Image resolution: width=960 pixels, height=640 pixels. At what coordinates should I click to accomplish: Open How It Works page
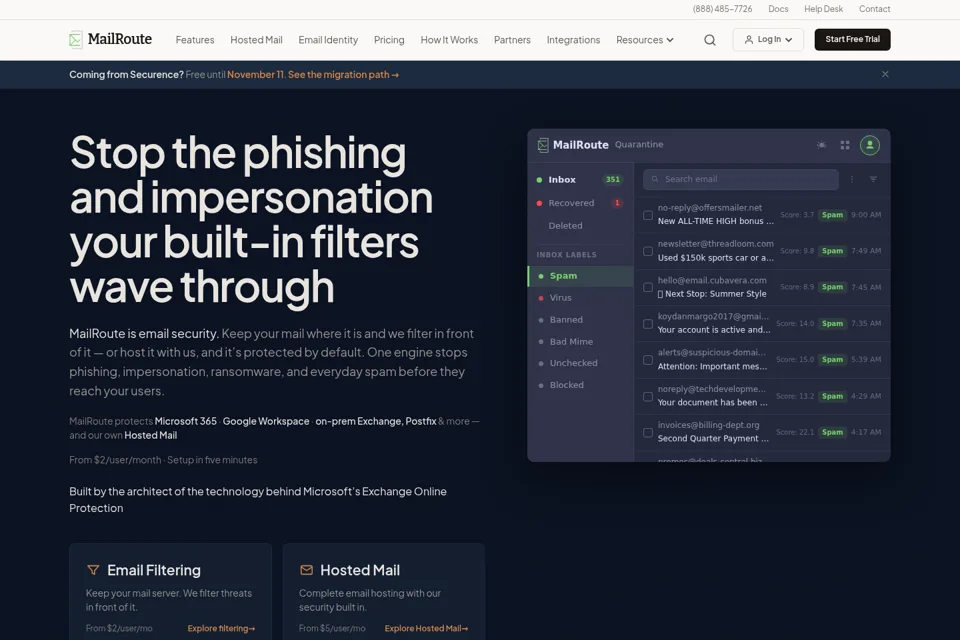449,40
